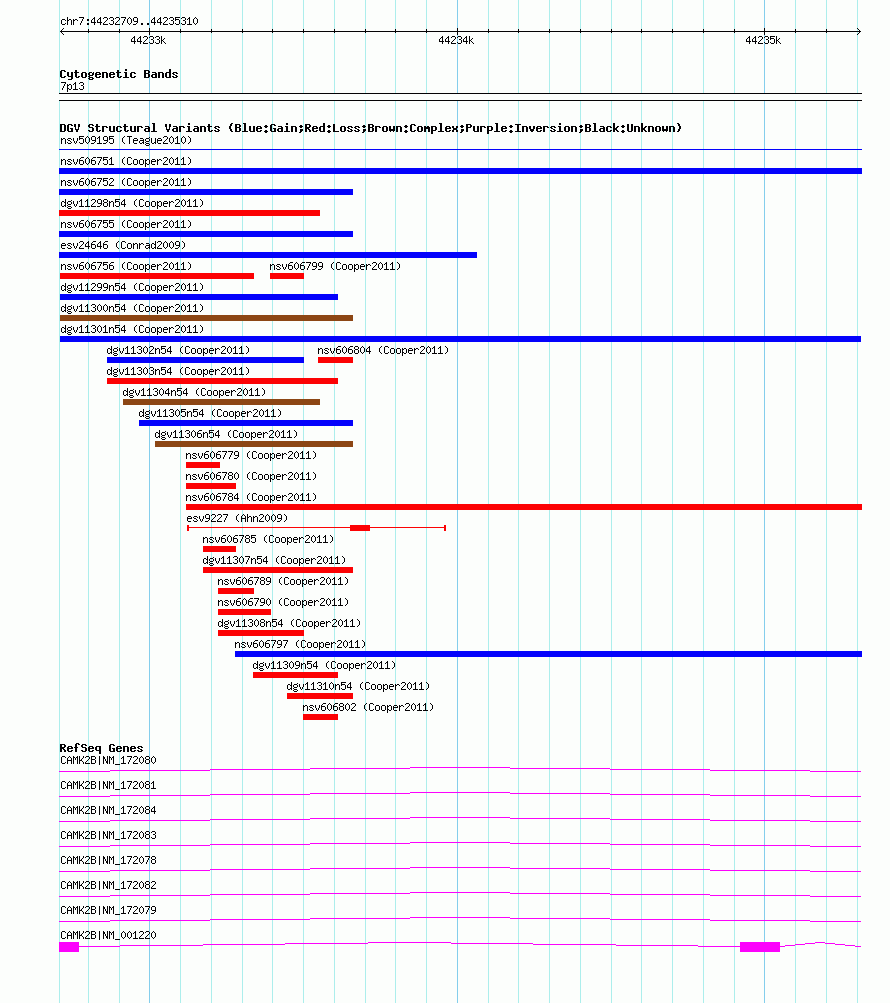Click the nsv606780 (Cooper2011) label
The image size is (890, 1003).
point(251,477)
